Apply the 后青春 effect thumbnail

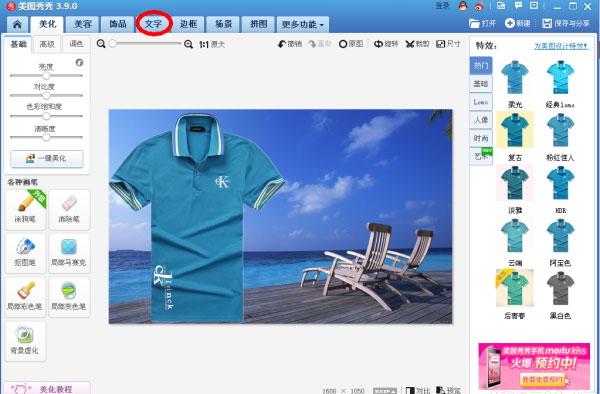click(x=515, y=288)
